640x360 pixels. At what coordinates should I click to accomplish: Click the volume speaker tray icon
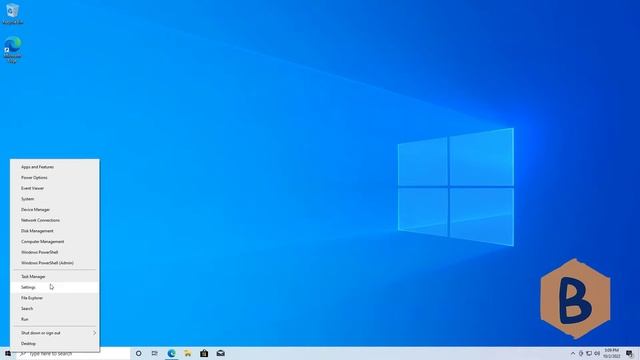[597, 353]
